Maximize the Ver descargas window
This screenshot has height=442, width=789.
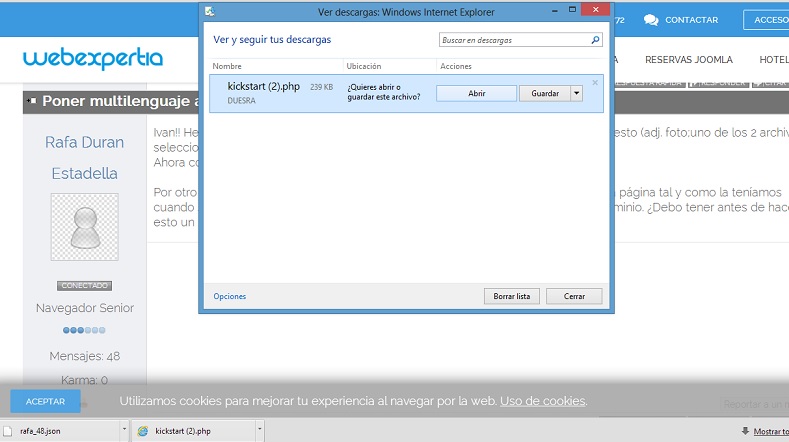(572, 10)
